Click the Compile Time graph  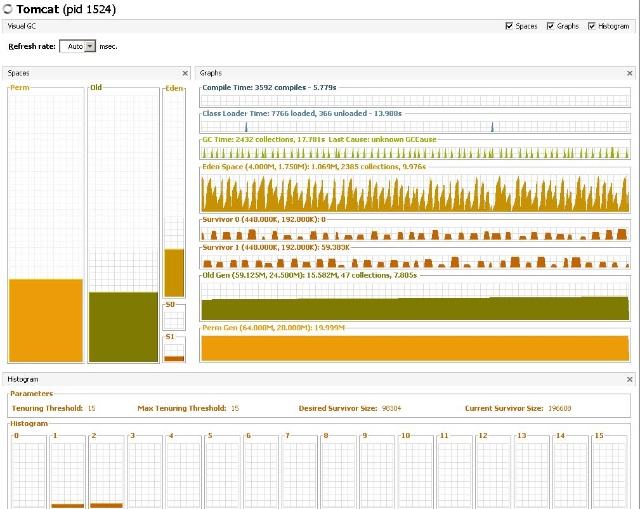click(415, 100)
